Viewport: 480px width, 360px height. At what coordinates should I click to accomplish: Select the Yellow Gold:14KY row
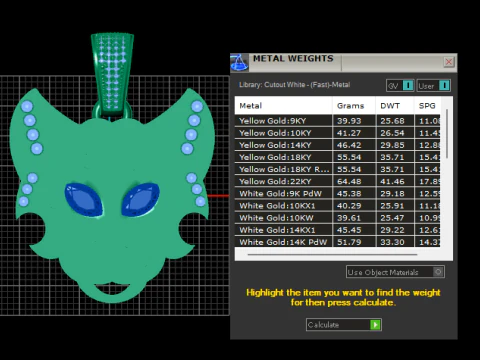338,145
